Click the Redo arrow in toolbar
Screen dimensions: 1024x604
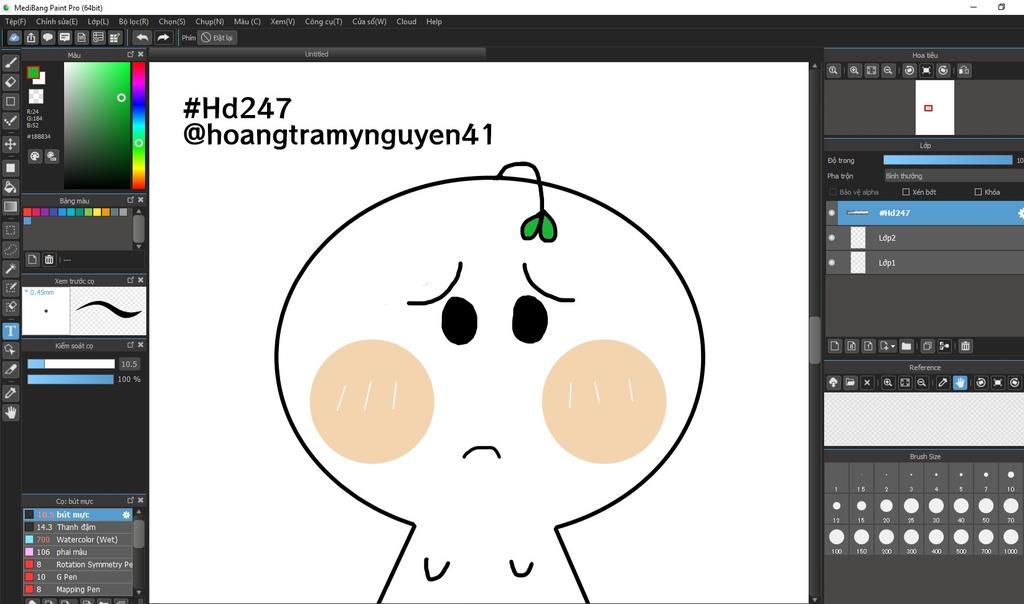point(163,37)
